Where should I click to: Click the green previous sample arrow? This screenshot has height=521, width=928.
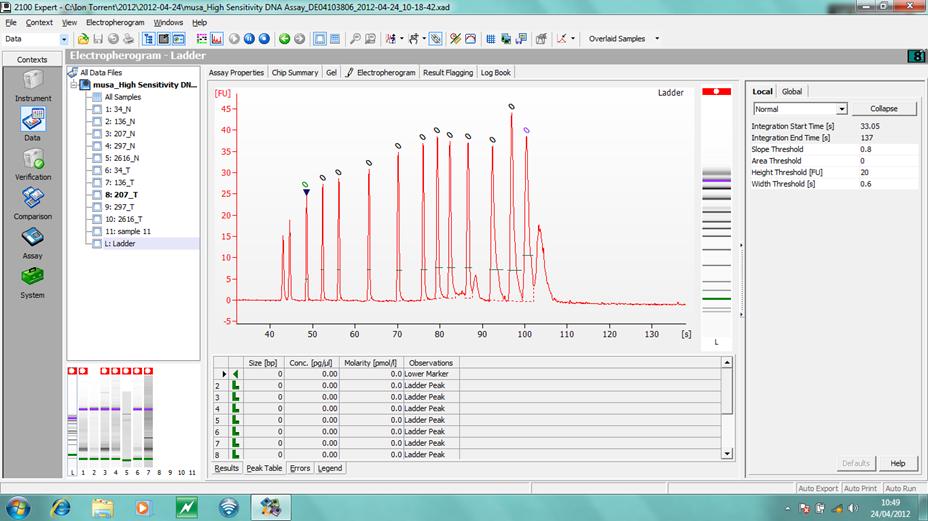point(284,39)
